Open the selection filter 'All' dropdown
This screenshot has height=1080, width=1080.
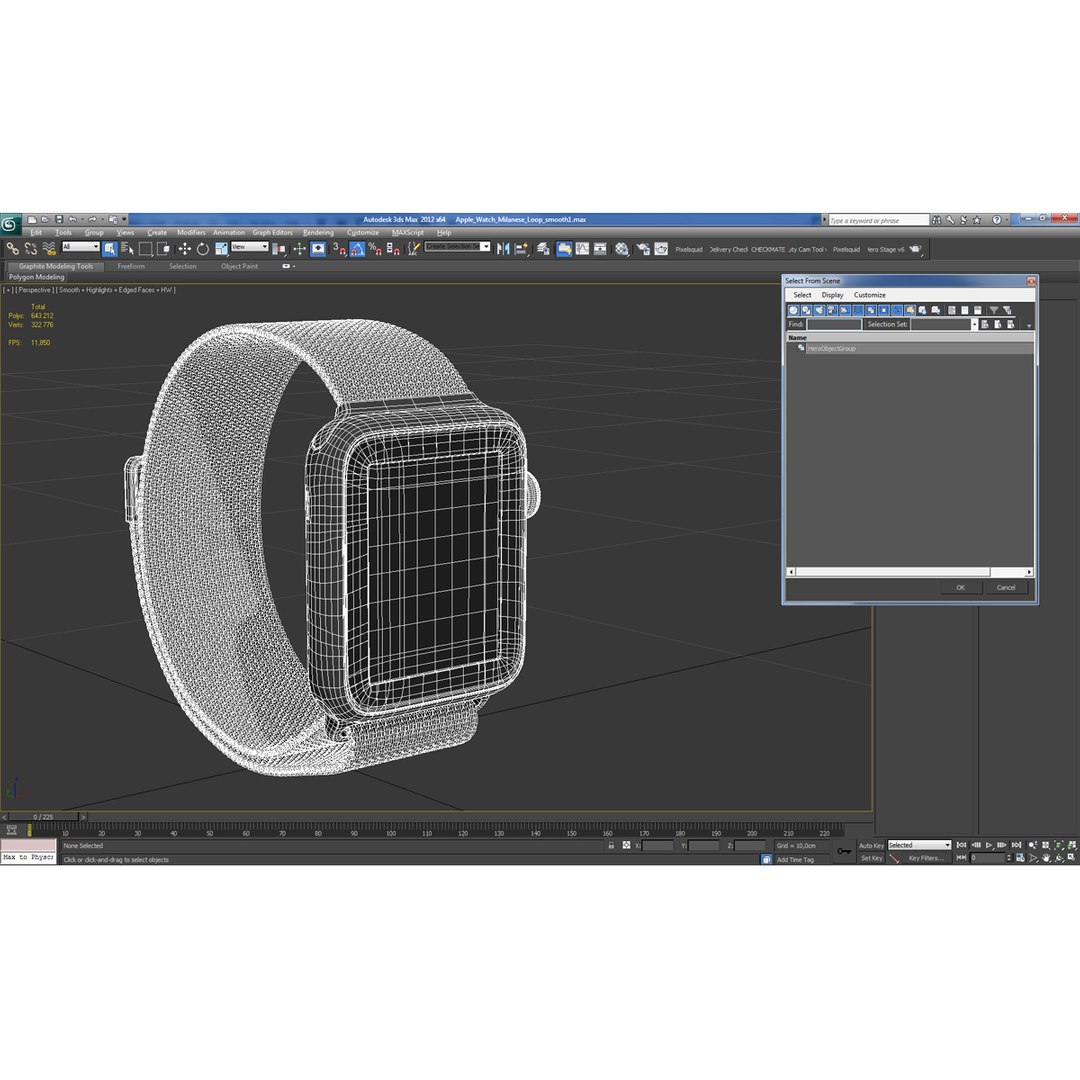coord(81,247)
